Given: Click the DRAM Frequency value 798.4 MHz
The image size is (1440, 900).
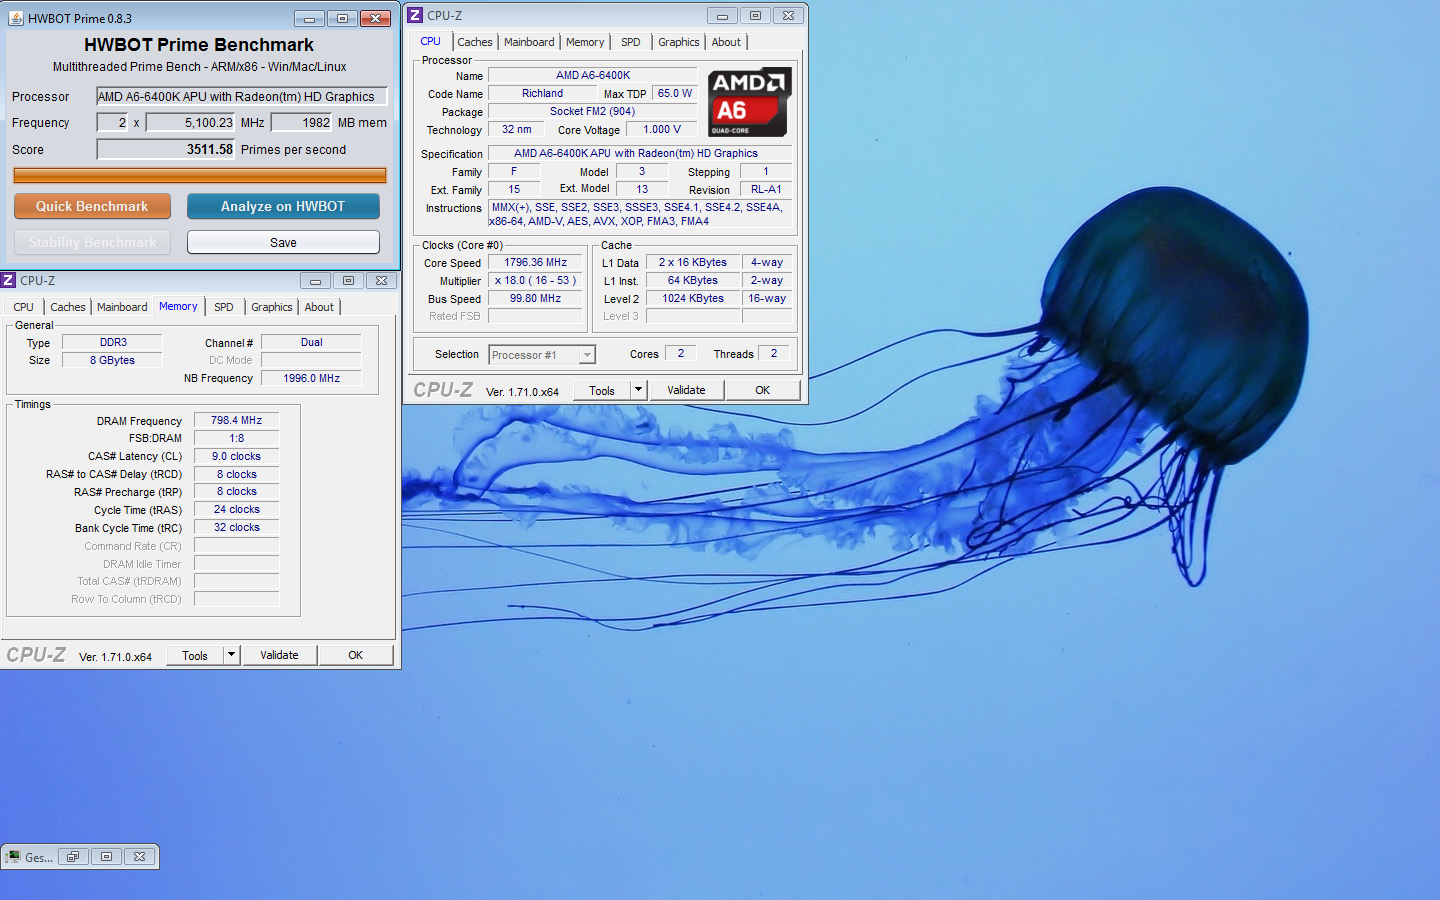Looking at the screenshot, I should pos(236,420).
